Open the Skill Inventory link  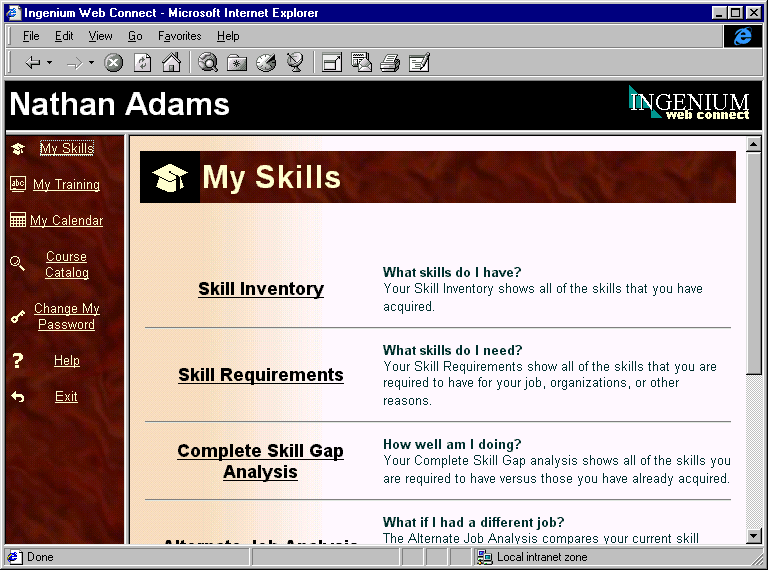[x=261, y=289]
